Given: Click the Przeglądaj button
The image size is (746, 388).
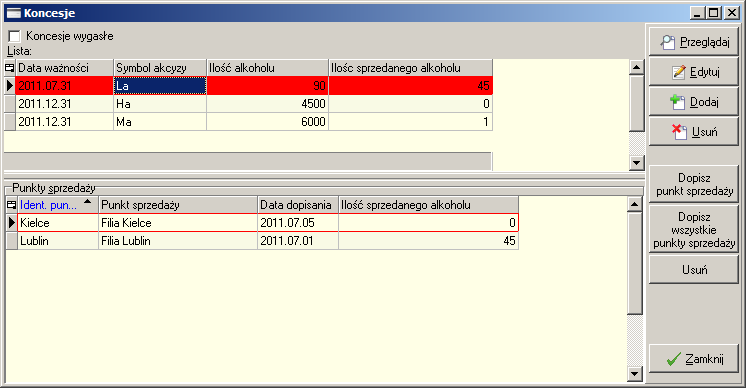Looking at the screenshot, I should click(x=694, y=42).
